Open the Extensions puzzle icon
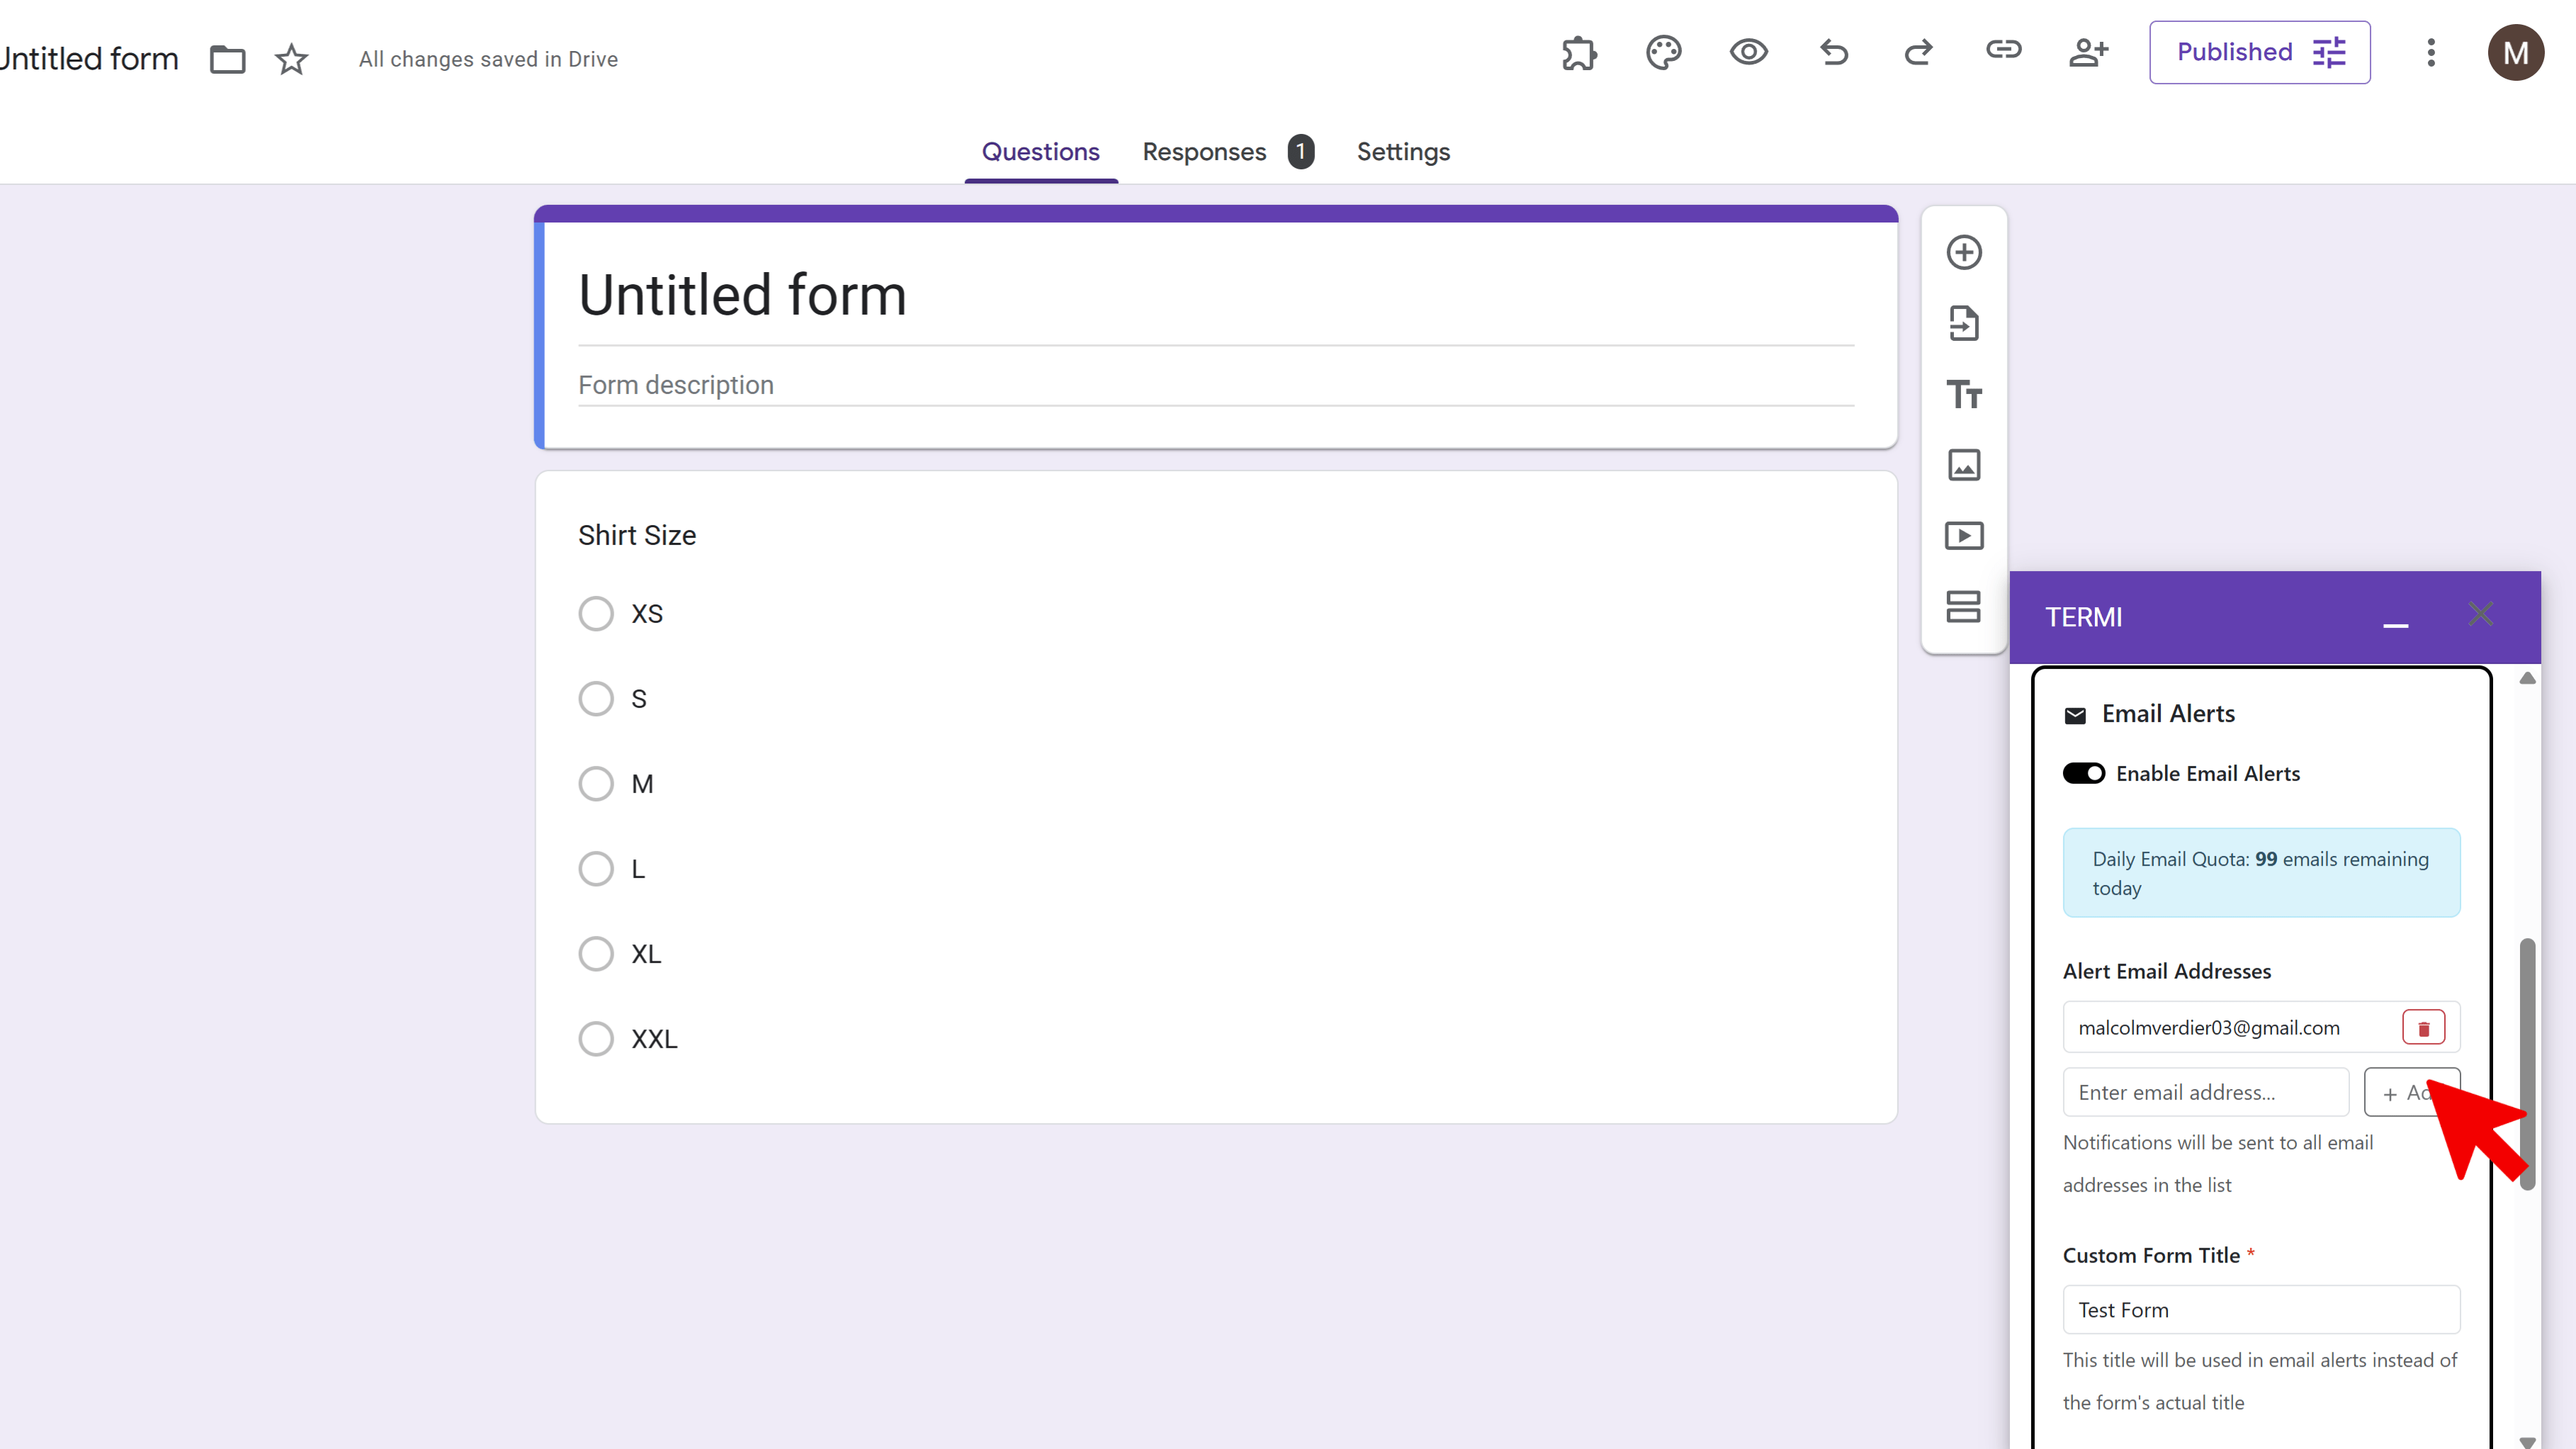Viewport: 2576px width, 1449px height. (1579, 53)
